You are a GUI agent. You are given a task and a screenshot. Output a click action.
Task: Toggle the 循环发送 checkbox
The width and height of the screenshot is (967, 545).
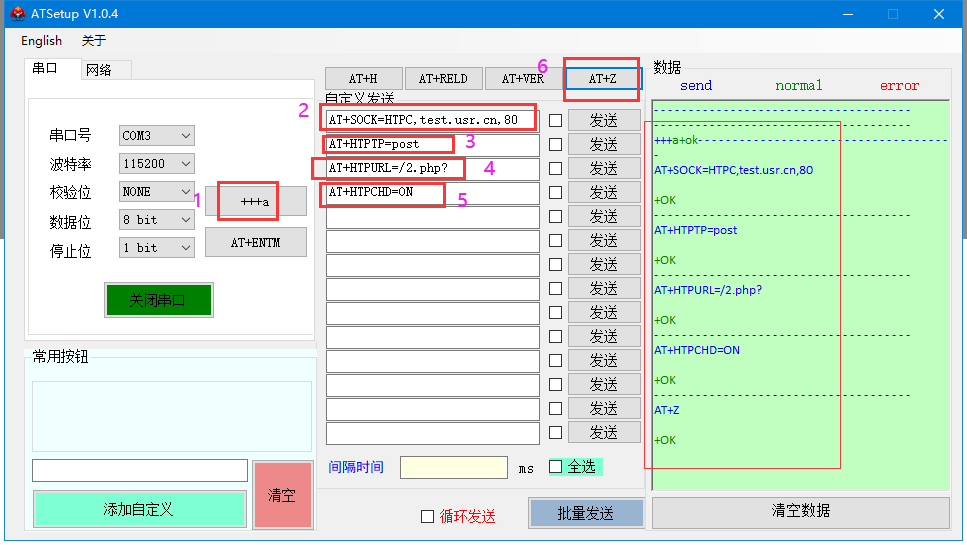click(x=428, y=517)
